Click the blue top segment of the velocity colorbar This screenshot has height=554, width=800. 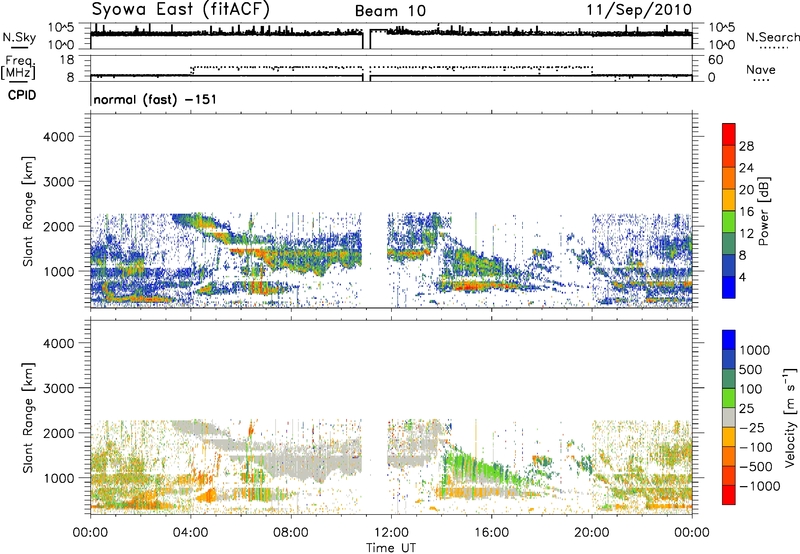click(x=729, y=340)
